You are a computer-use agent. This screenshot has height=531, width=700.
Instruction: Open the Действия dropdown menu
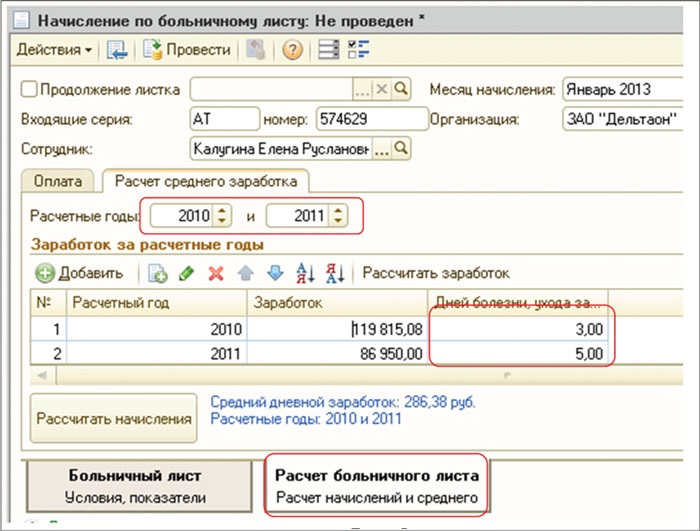(x=54, y=50)
